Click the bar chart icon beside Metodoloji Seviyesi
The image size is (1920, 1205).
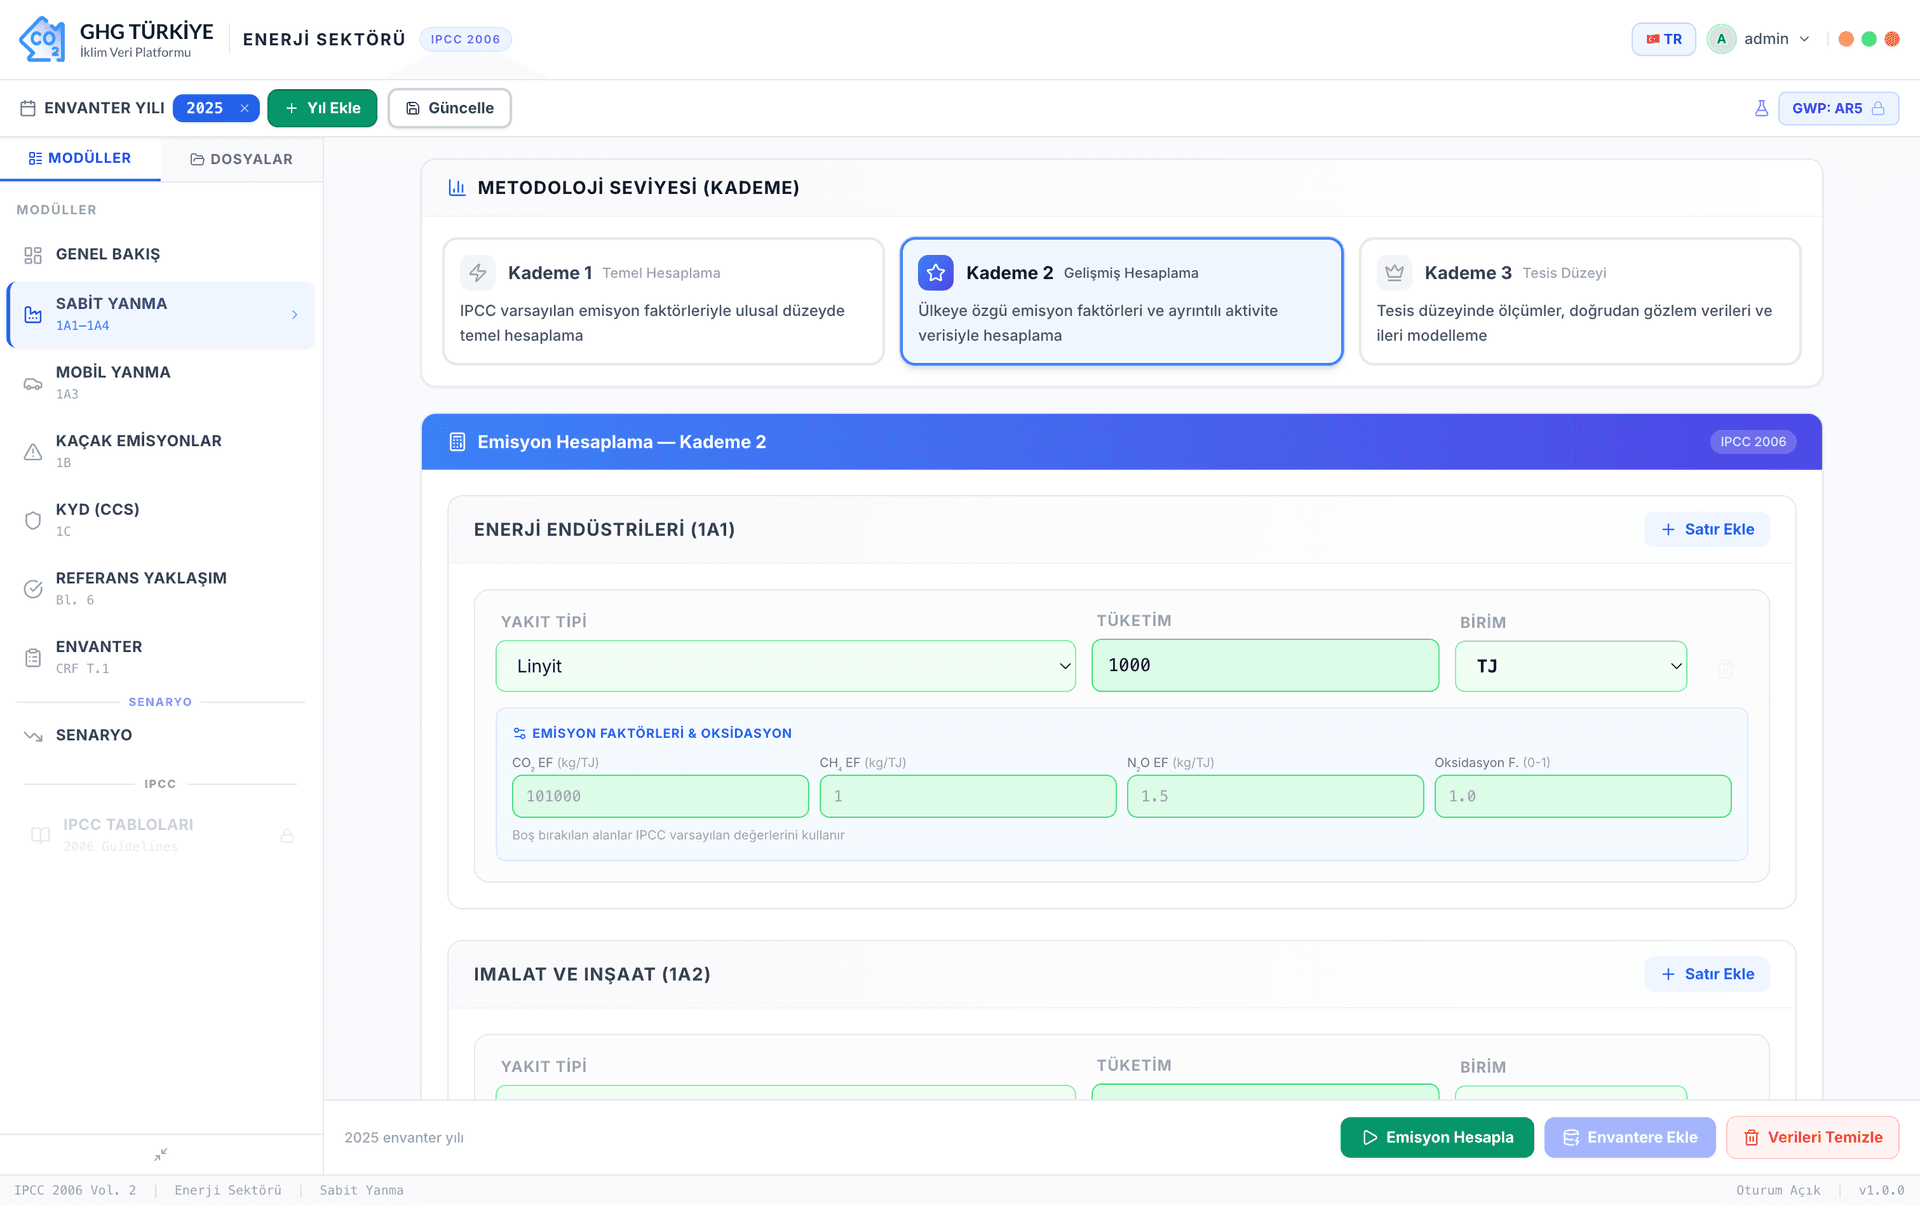[457, 188]
